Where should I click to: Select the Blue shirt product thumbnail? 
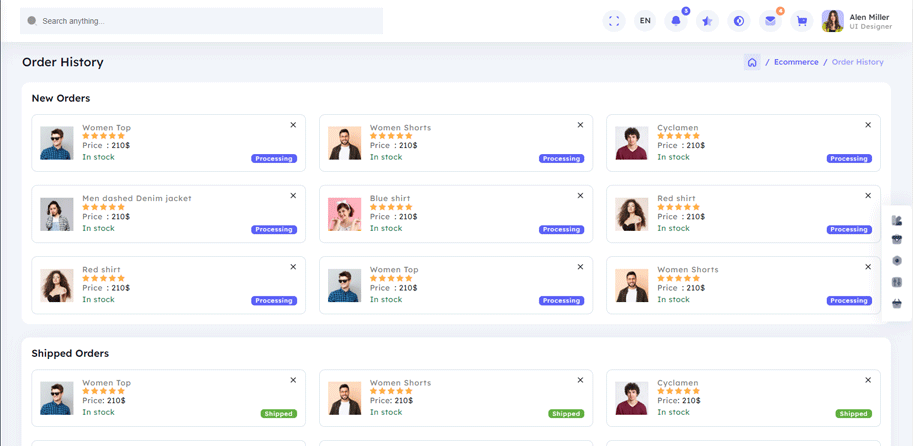[x=344, y=214]
